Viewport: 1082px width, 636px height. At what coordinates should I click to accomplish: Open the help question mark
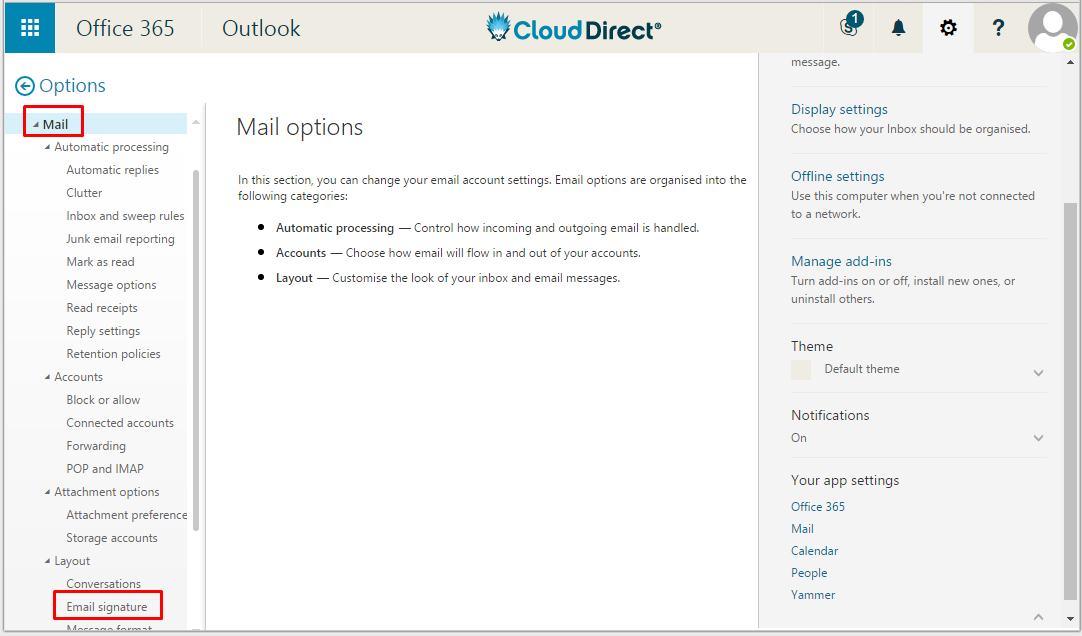coord(998,28)
